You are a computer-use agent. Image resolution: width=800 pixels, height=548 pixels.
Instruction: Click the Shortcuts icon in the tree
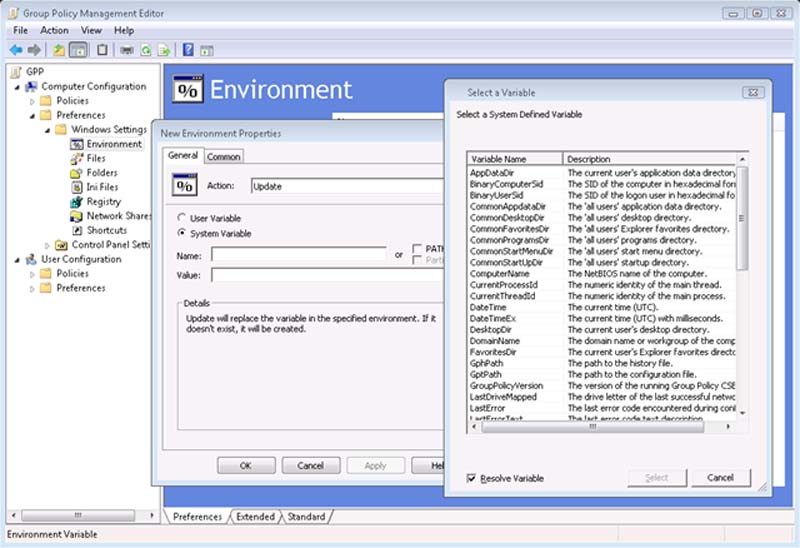[x=77, y=230]
